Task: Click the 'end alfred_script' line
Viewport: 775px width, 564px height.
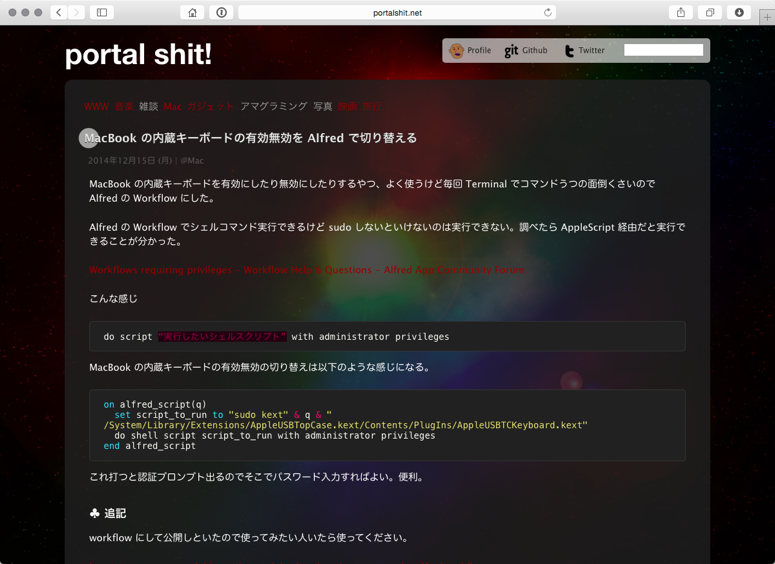Action: 149,446
